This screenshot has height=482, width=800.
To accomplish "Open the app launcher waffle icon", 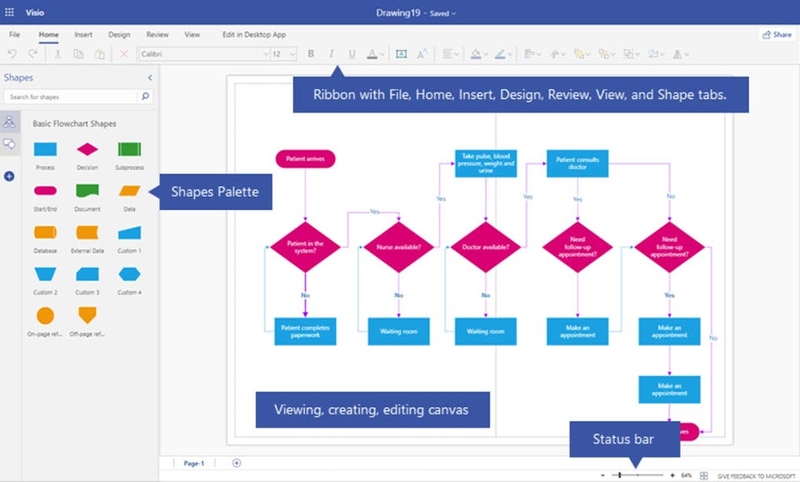I will (9, 12).
